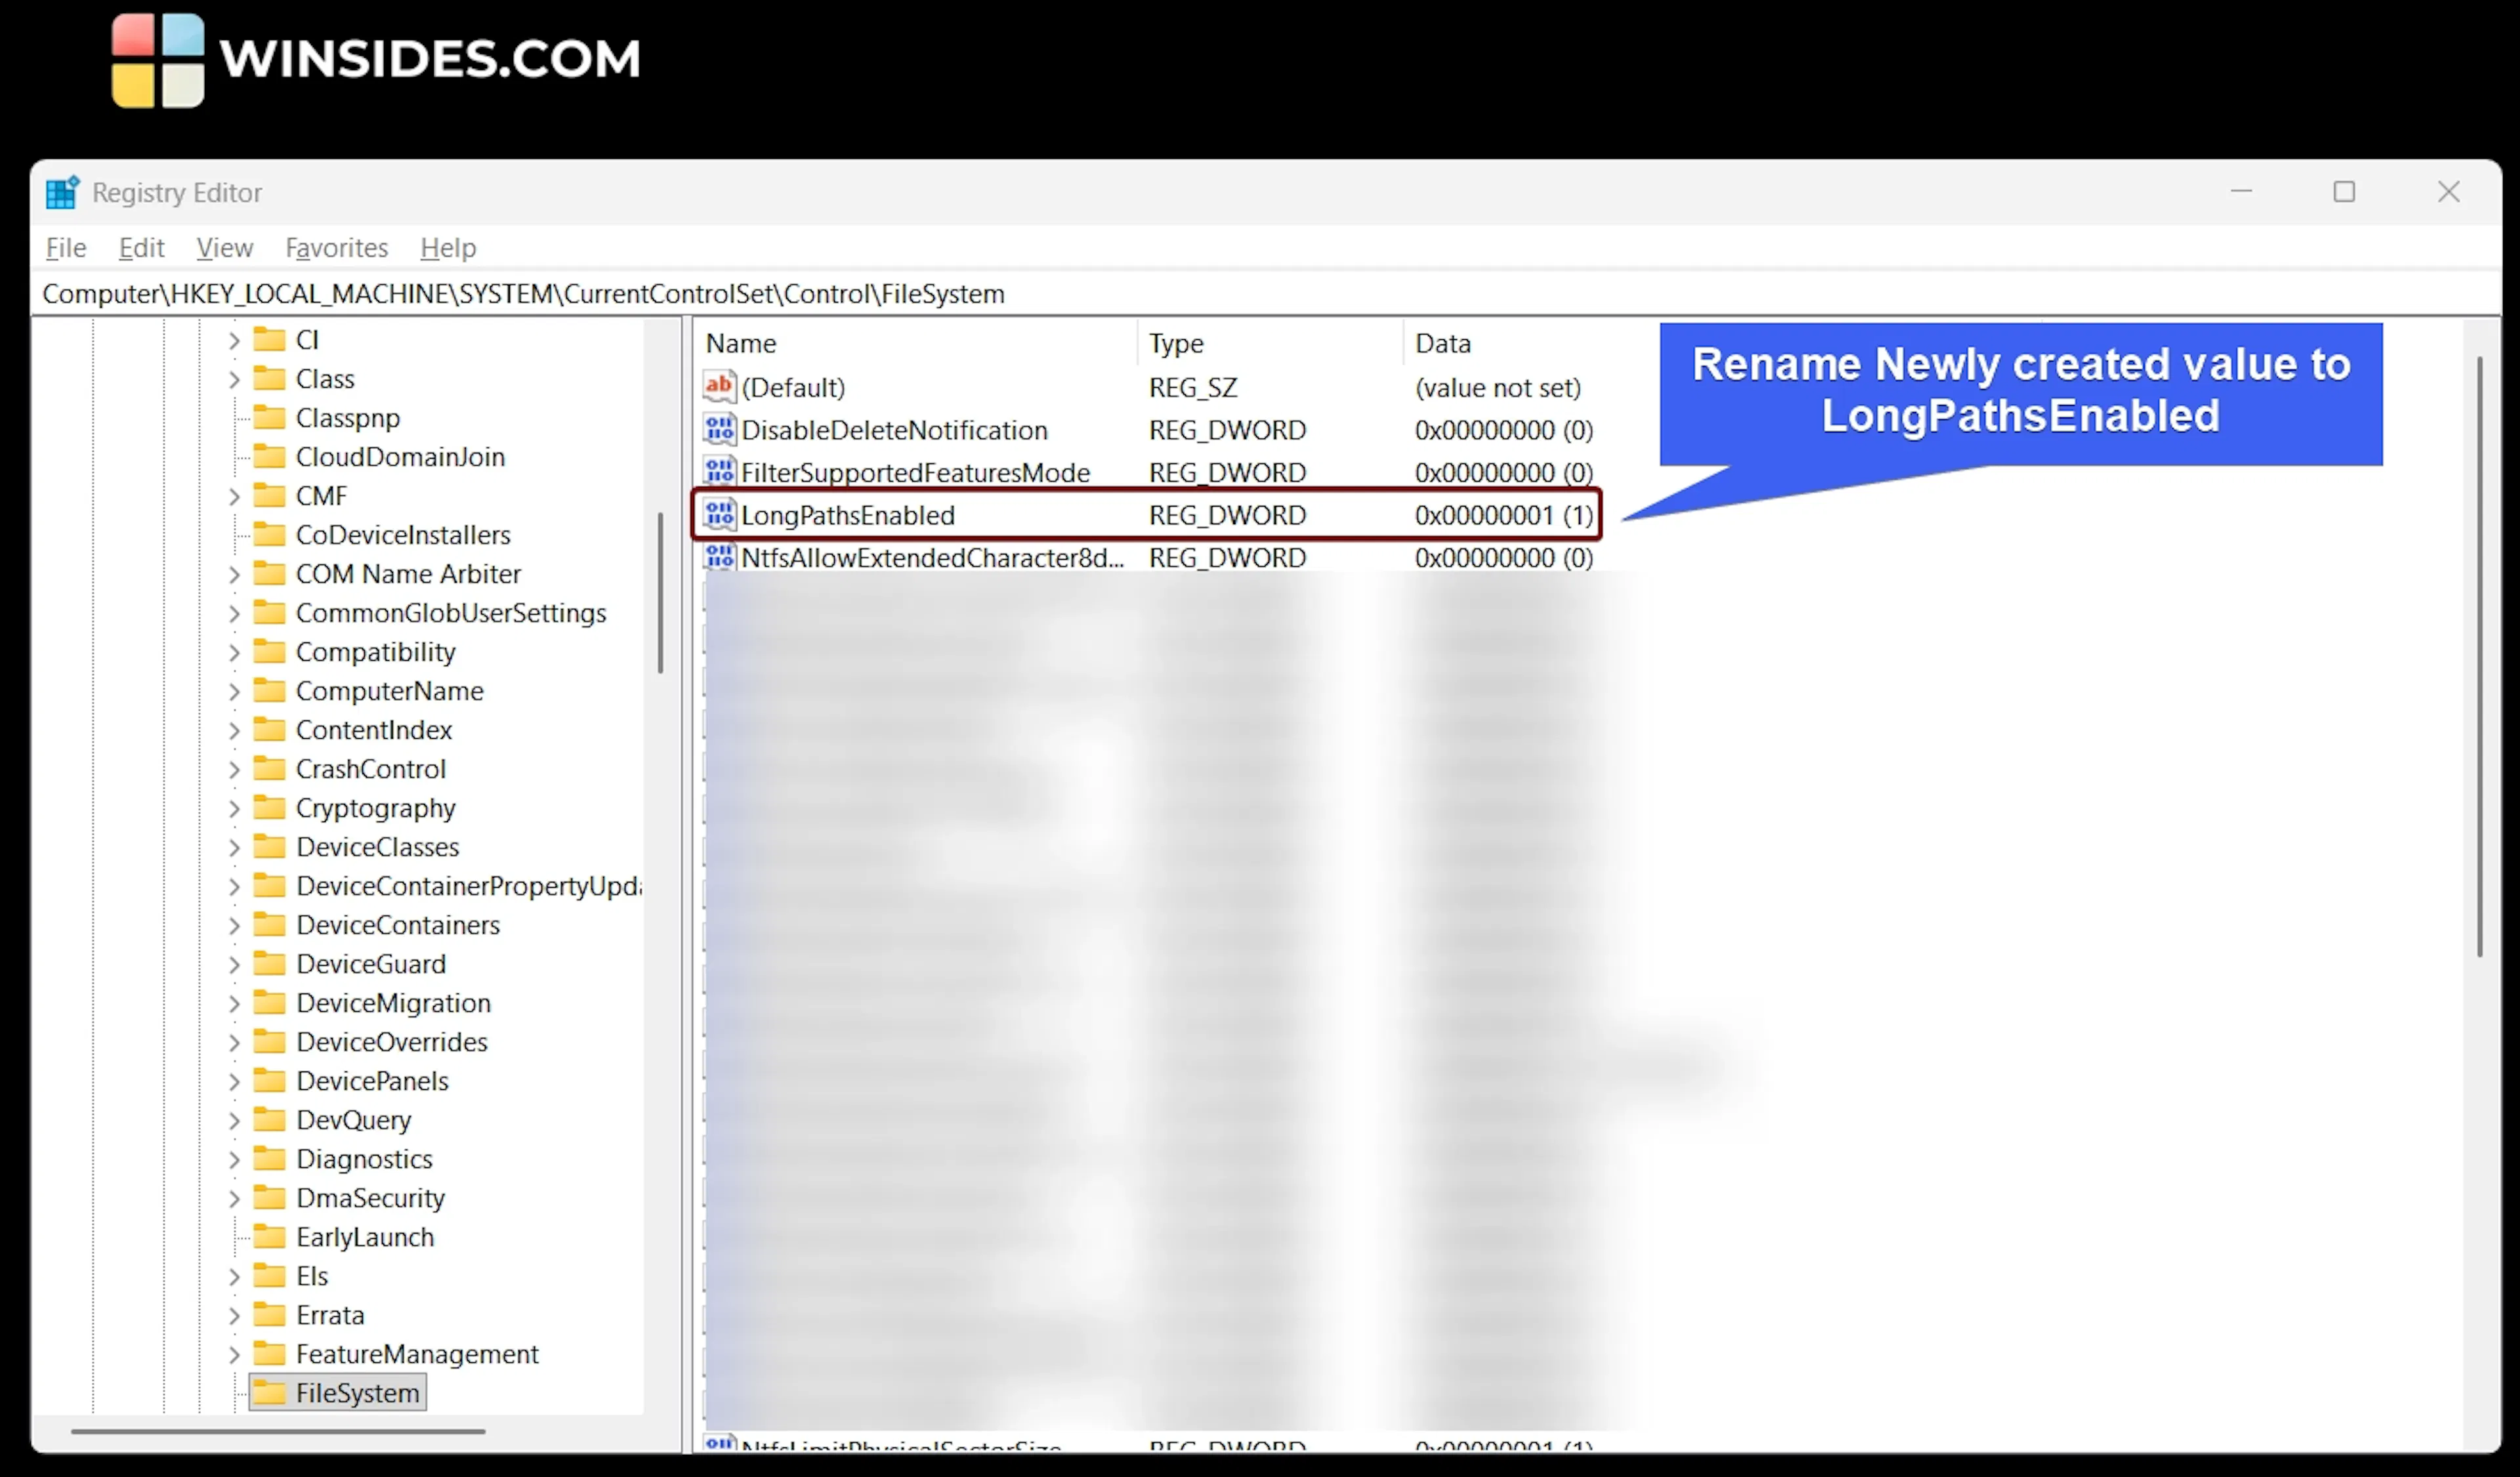Open the Favorites menu
The image size is (2520, 1477).
pos(336,248)
